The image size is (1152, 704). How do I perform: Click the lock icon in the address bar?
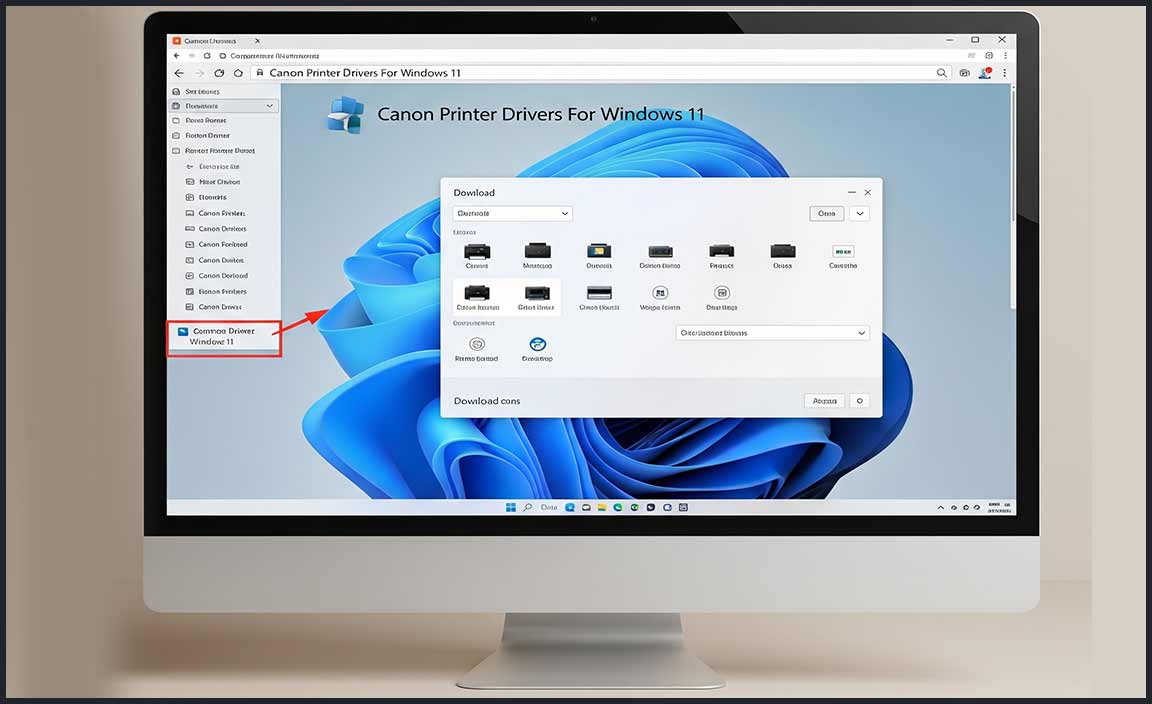[259, 72]
